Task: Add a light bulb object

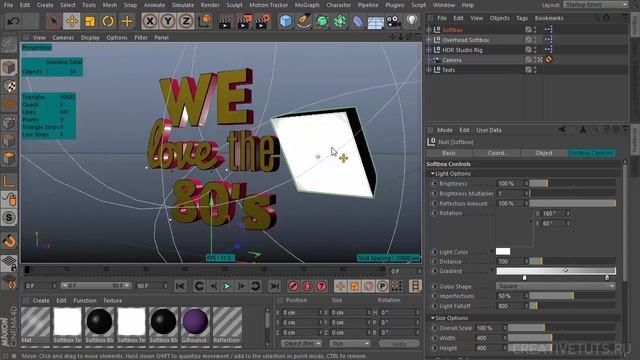Action: [x=412, y=21]
